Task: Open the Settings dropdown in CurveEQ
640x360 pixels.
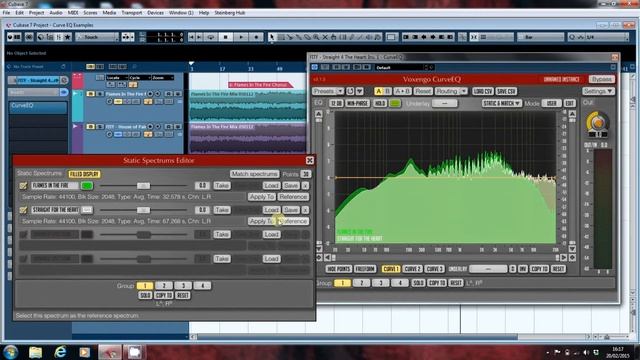Action: click(x=598, y=91)
